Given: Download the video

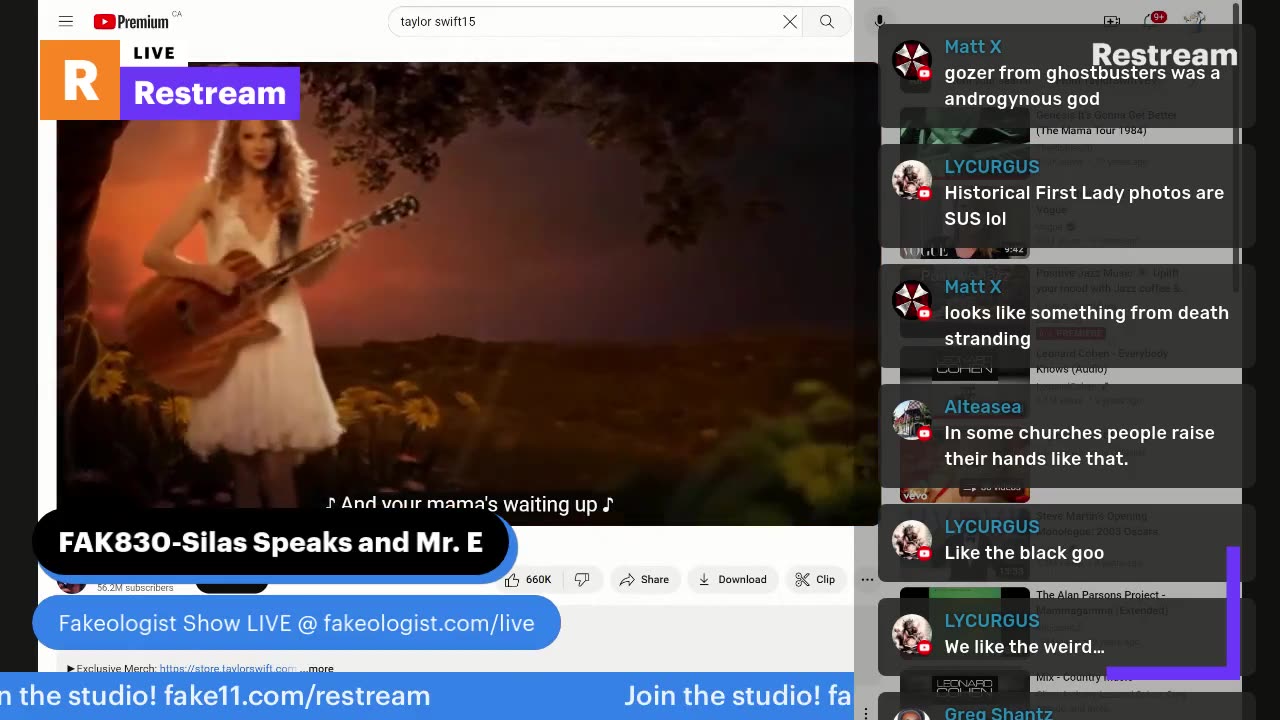Looking at the screenshot, I should (733, 579).
